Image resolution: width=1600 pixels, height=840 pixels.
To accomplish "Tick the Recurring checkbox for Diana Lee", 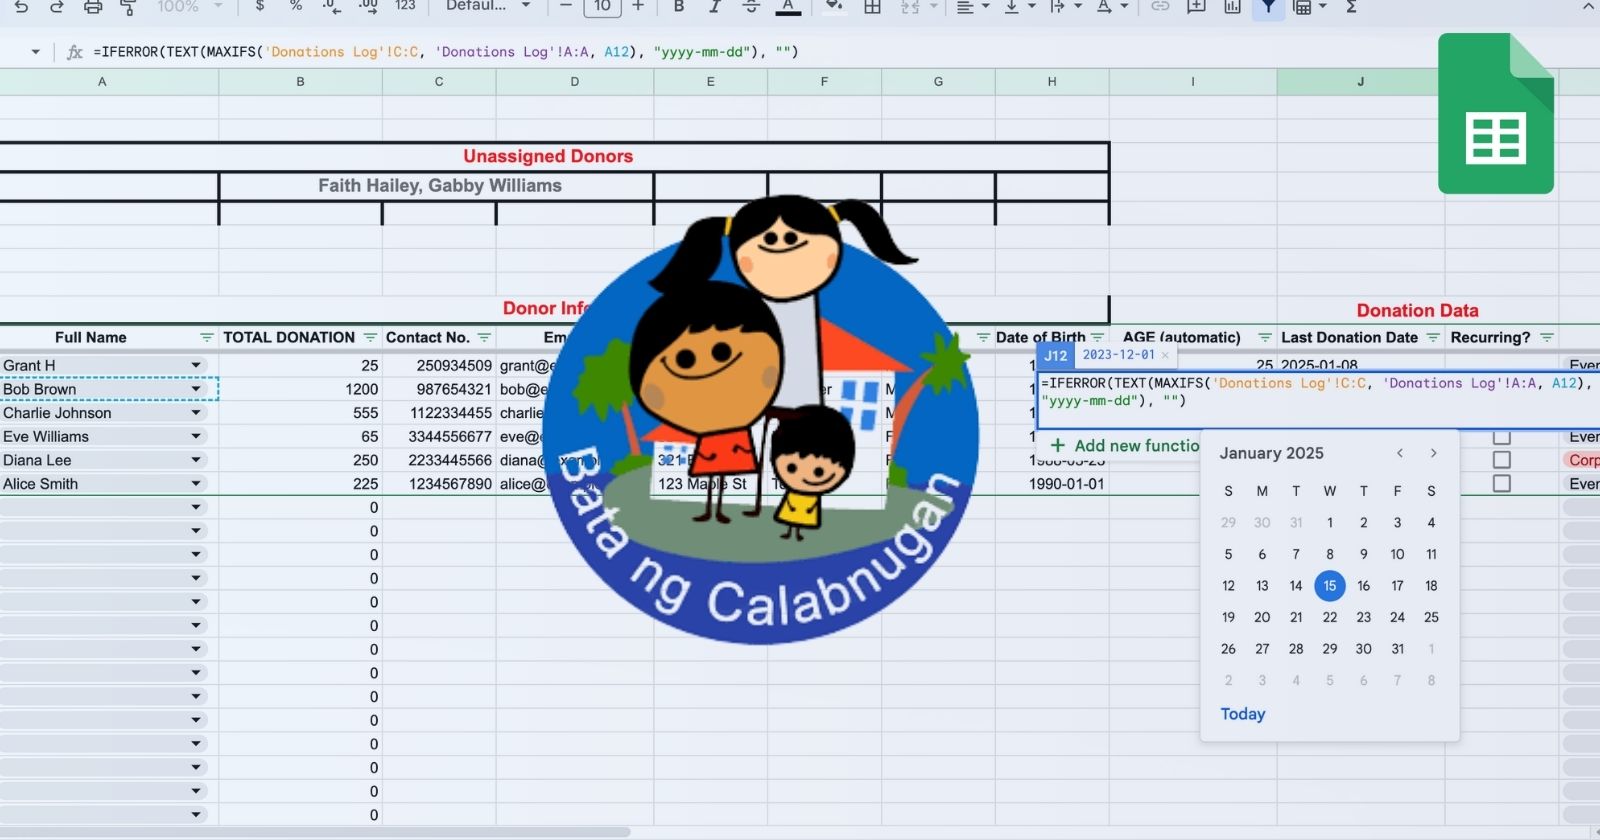I will coord(1501,460).
